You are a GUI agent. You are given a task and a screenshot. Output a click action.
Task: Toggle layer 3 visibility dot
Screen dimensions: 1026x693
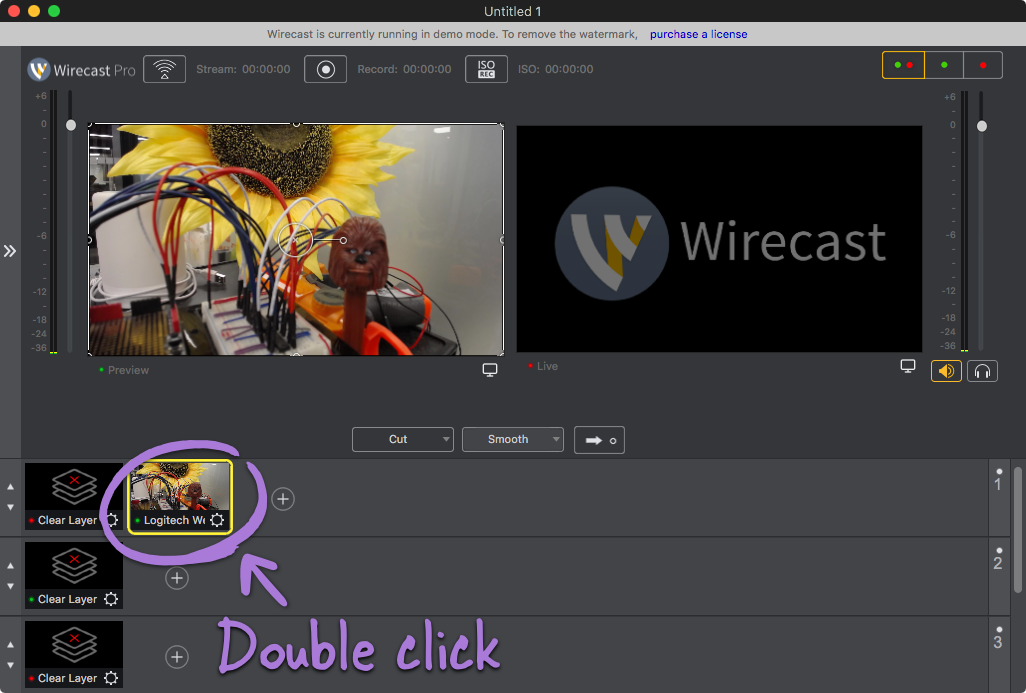point(999,630)
